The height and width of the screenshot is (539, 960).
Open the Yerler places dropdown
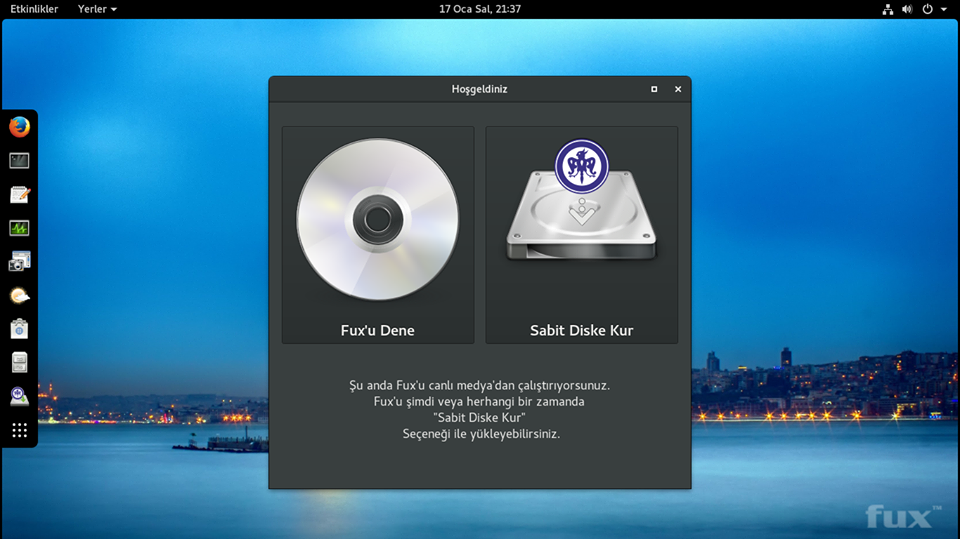97,9
